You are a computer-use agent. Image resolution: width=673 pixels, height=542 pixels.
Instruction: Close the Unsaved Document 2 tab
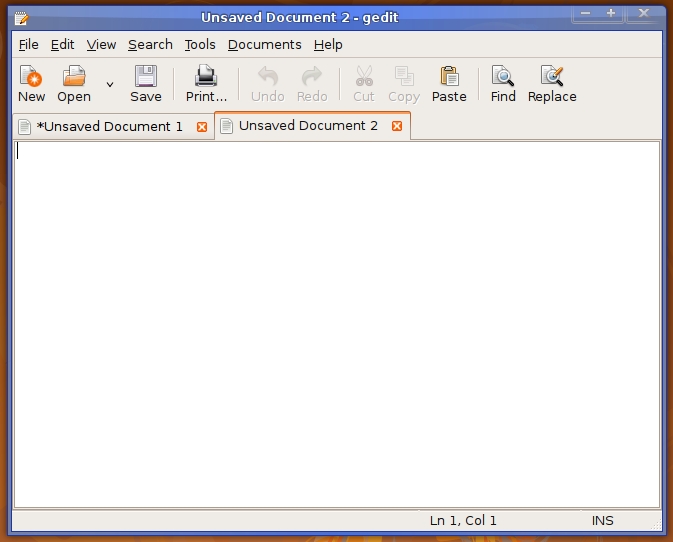[x=397, y=126]
